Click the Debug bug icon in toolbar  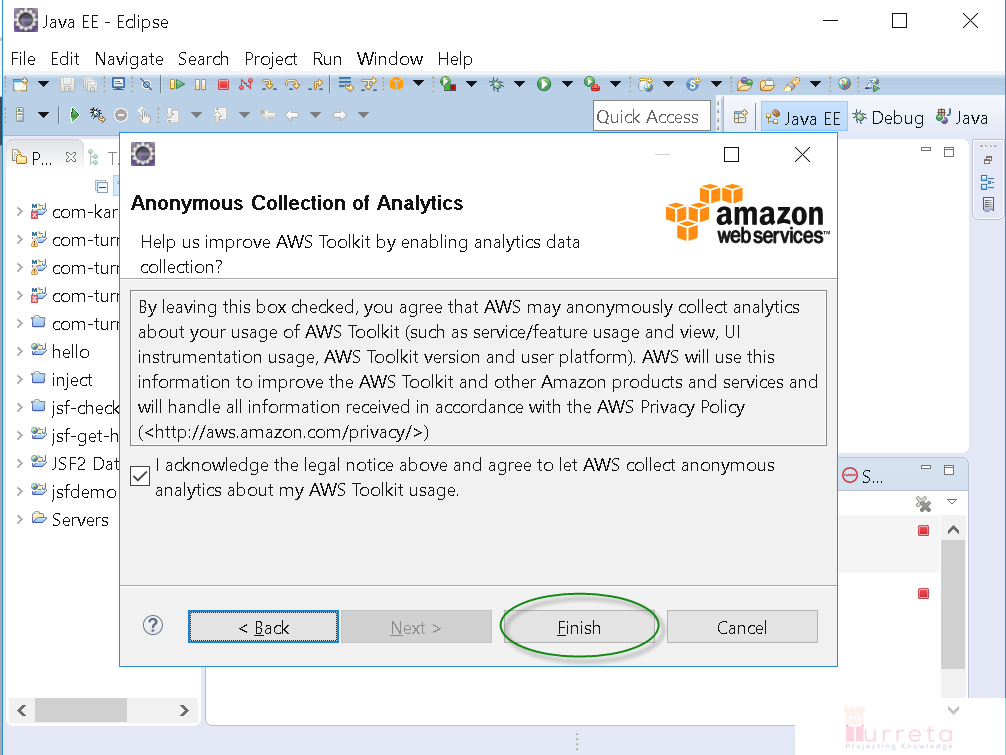point(497,84)
